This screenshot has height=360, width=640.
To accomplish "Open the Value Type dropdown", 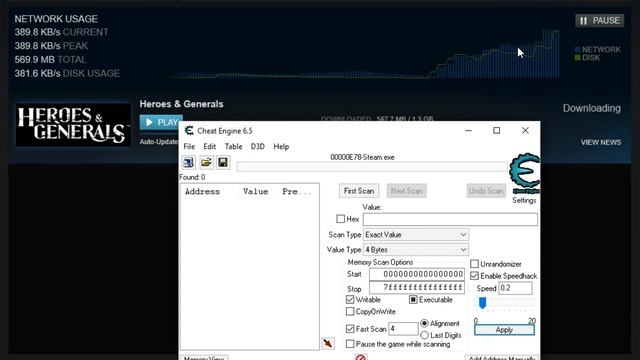I will coord(416,249).
